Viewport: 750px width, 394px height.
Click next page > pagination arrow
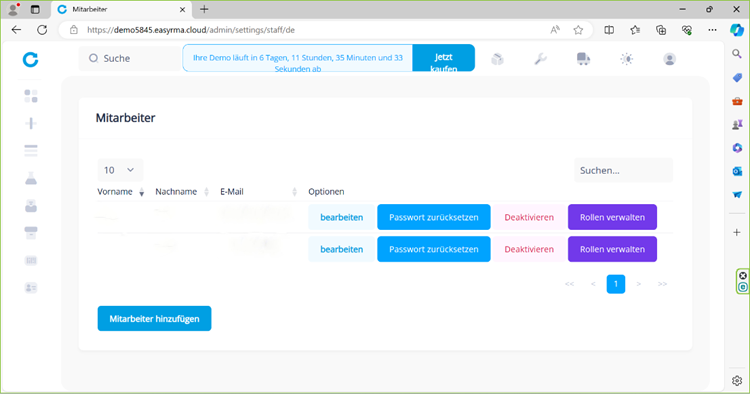pos(639,284)
